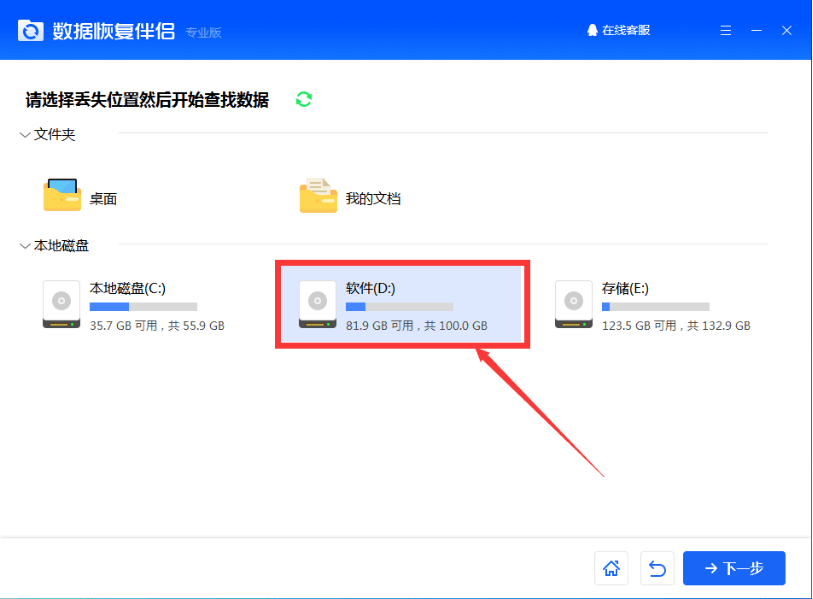Click the green refresh icon beside the heading
Viewport: 813px width, 599px height.
coord(304,99)
